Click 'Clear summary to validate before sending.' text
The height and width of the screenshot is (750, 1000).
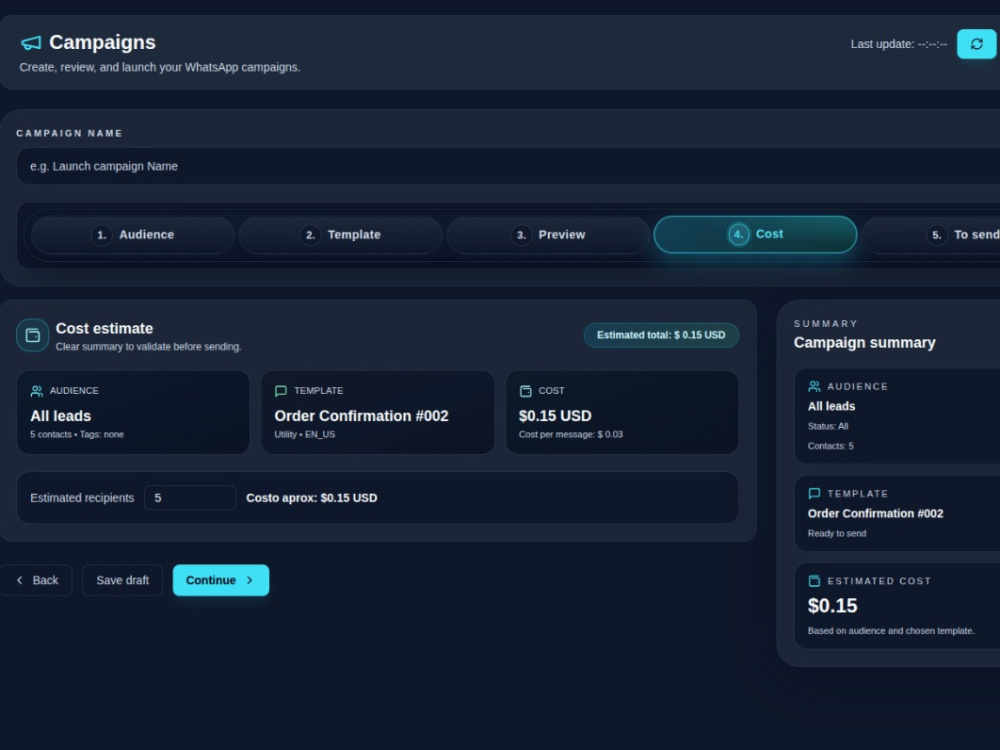(x=149, y=347)
